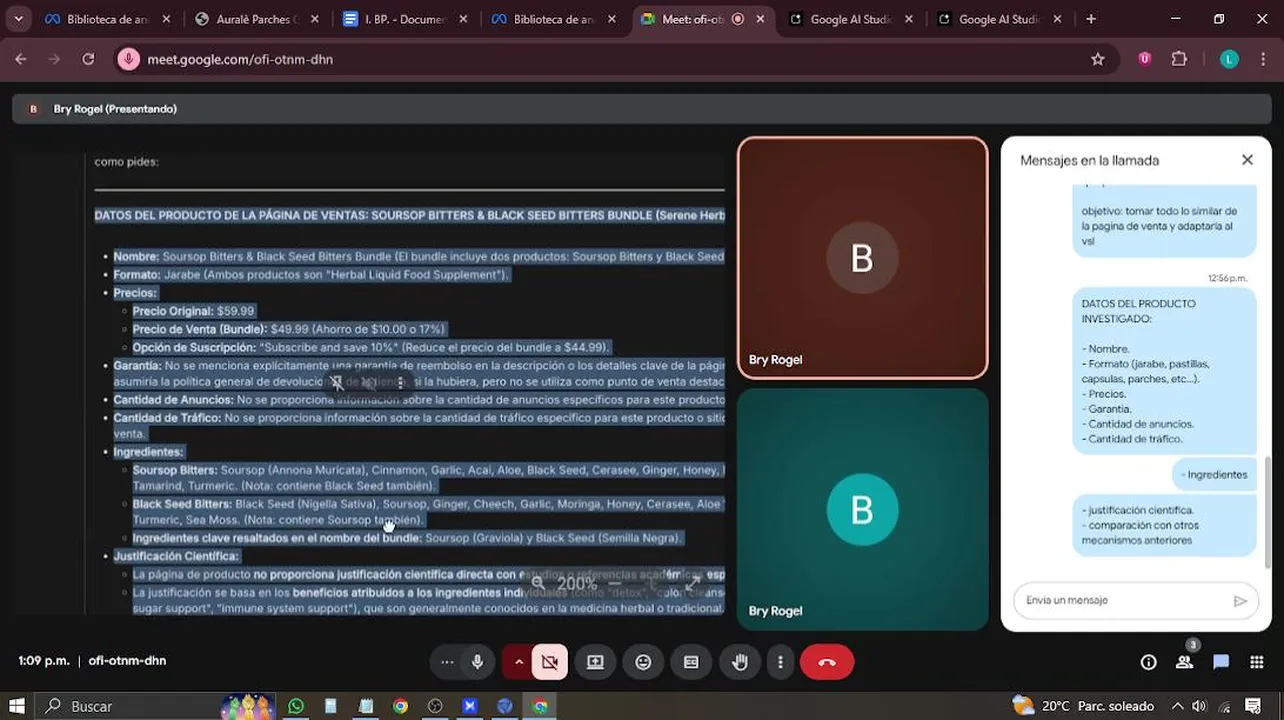1284x720 pixels.
Task: Toggle the chat panel icon
Action: (x=1220, y=662)
